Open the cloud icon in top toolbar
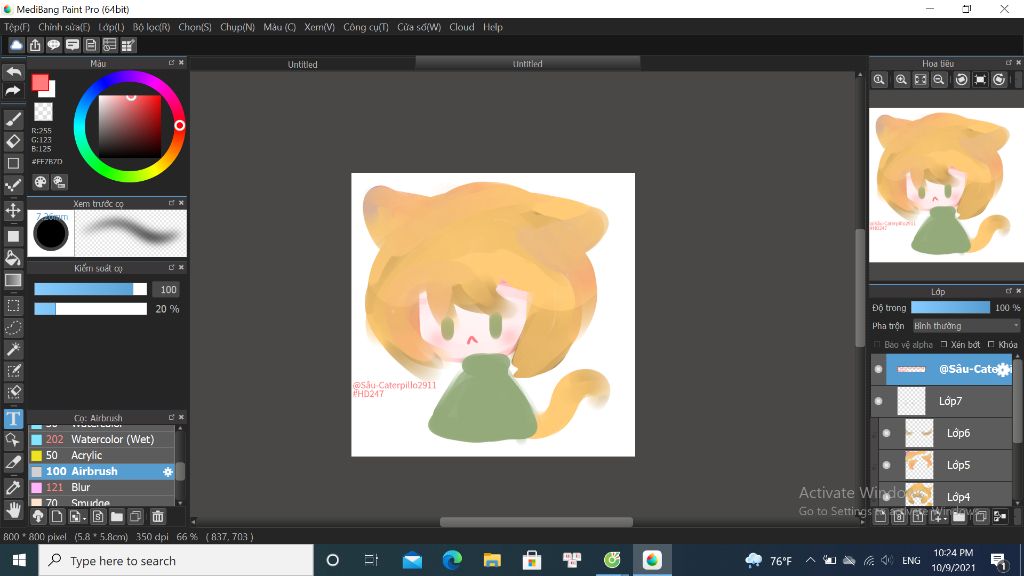Image resolution: width=1024 pixels, height=576 pixels. [16, 45]
